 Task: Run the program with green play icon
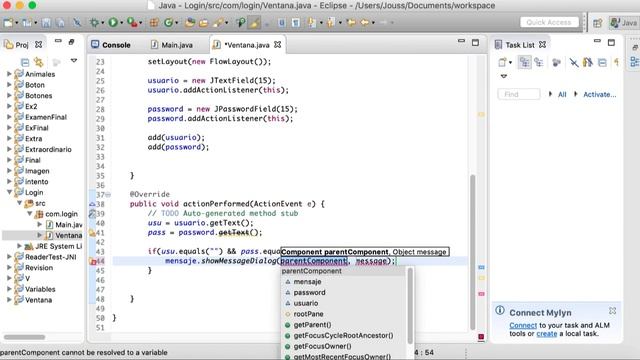[x=113, y=23]
